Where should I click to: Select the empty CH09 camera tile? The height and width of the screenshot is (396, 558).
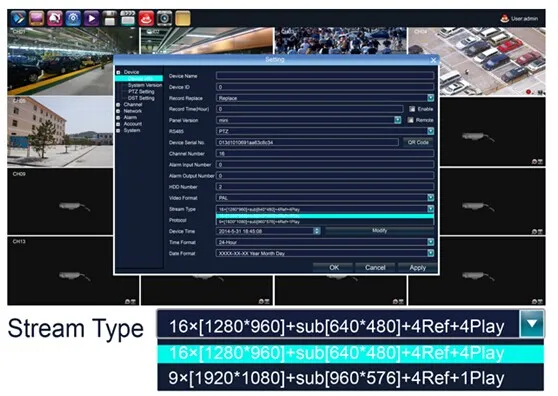point(60,201)
